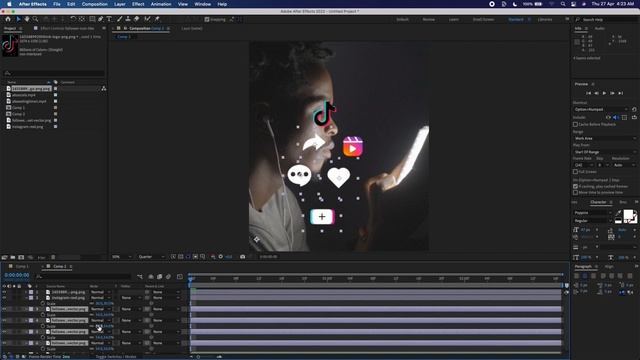Open the Range Work Area dropdown
This screenshot has width=640, height=360.
click(605, 138)
